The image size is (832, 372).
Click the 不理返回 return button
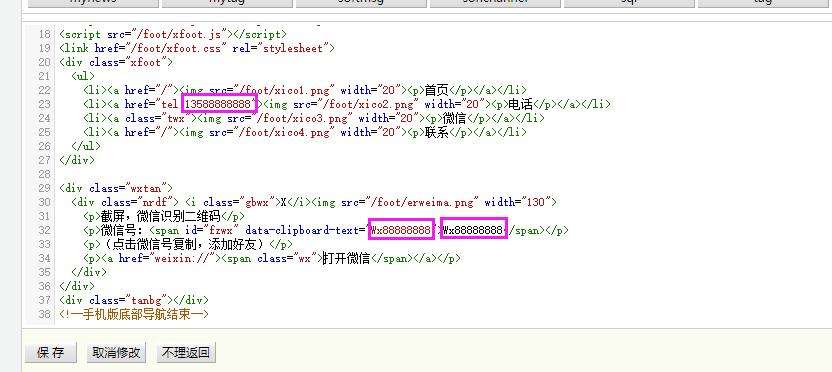tap(186, 352)
